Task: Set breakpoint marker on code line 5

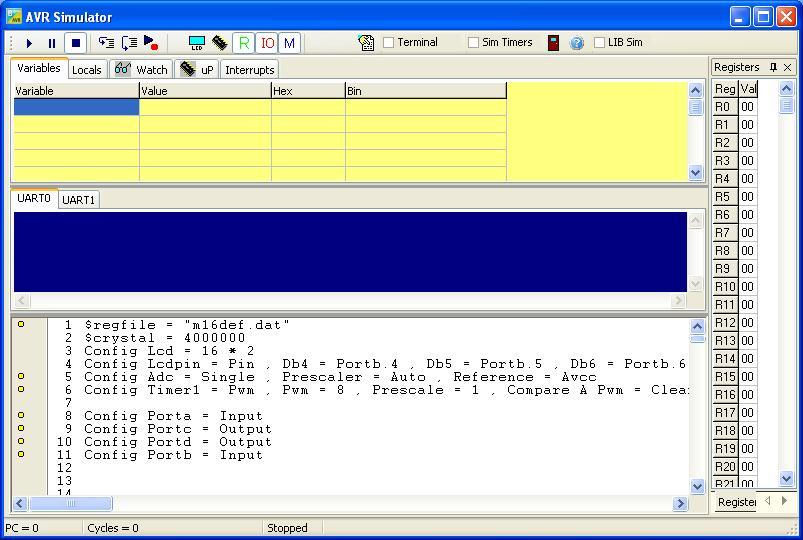Action: 21,376
